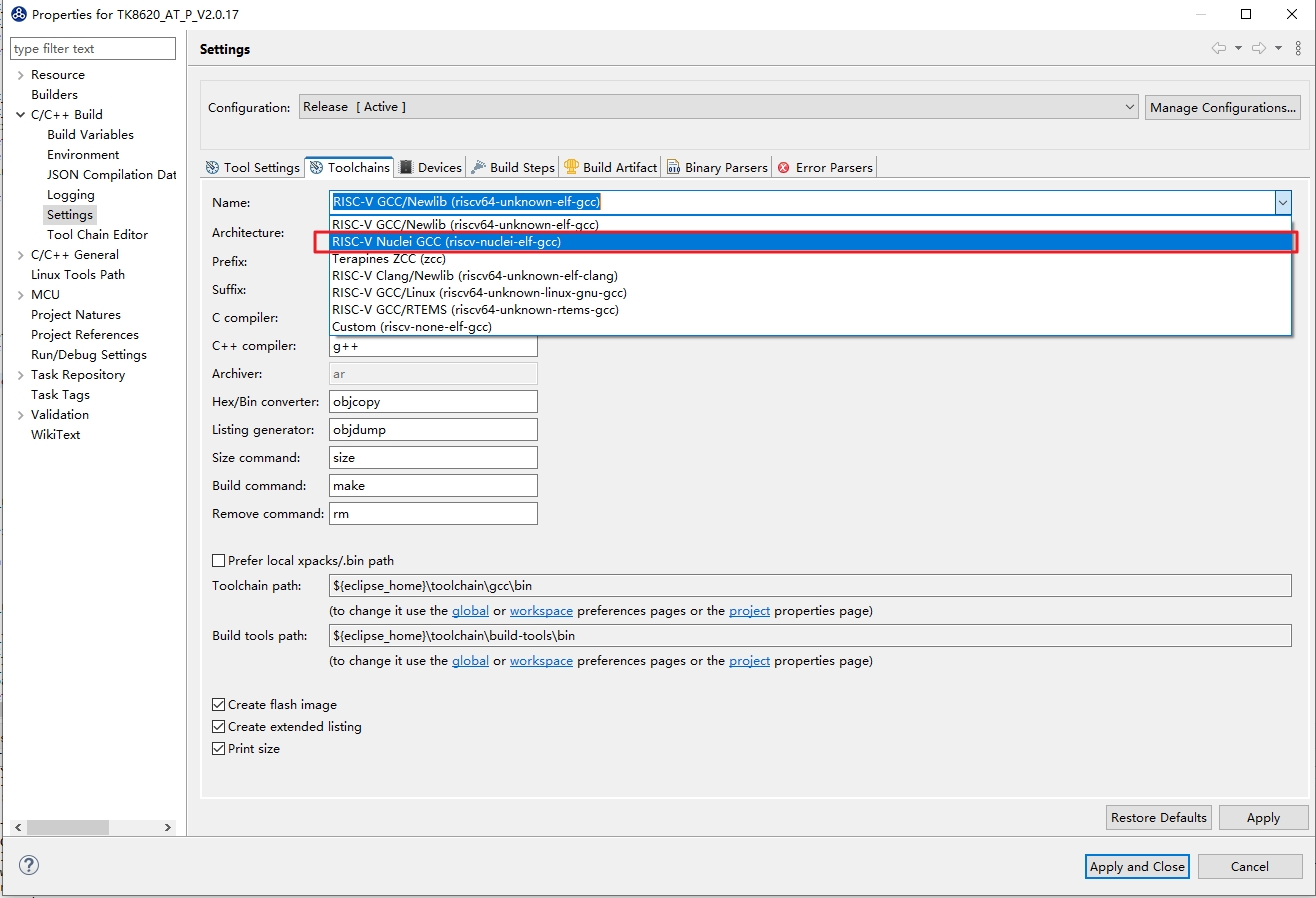Switch to the Tool Settings tab
This screenshot has height=898, width=1316.
tap(253, 167)
